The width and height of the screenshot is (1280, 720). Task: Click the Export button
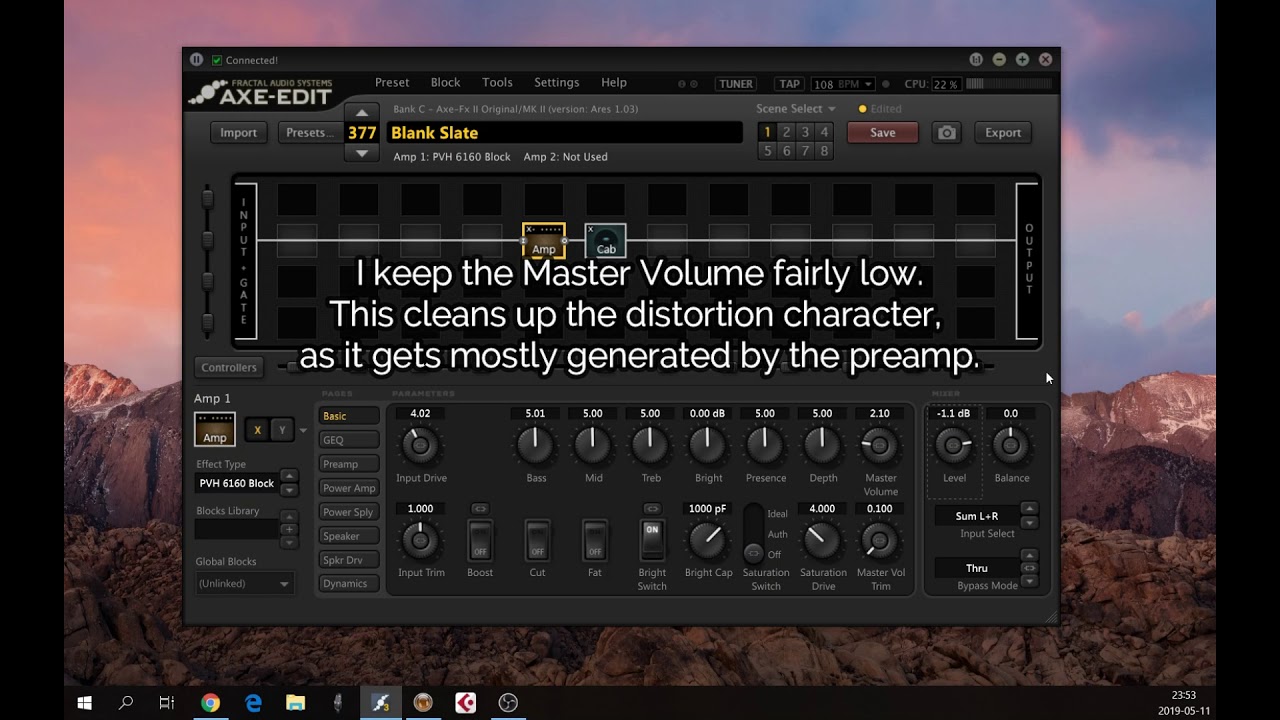(1003, 133)
